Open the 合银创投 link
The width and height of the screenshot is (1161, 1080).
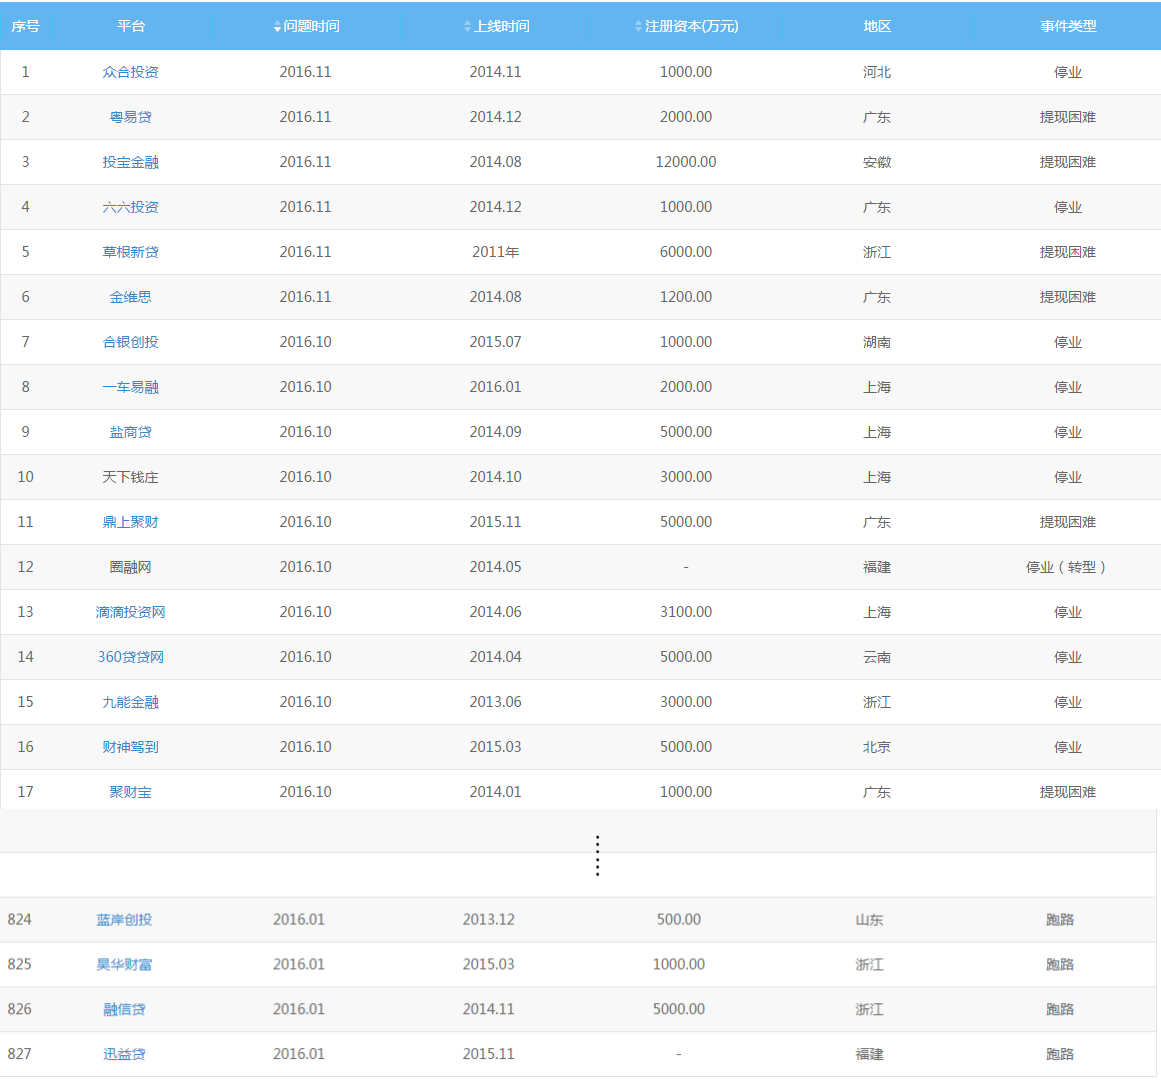(x=130, y=342)
